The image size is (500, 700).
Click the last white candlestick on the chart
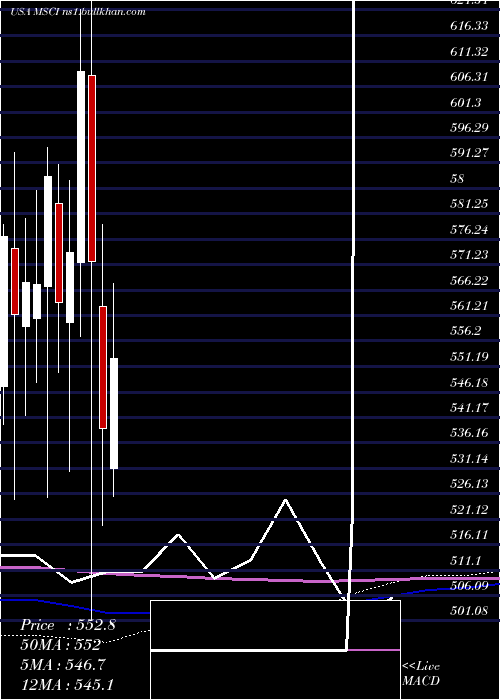click(114, 413)
